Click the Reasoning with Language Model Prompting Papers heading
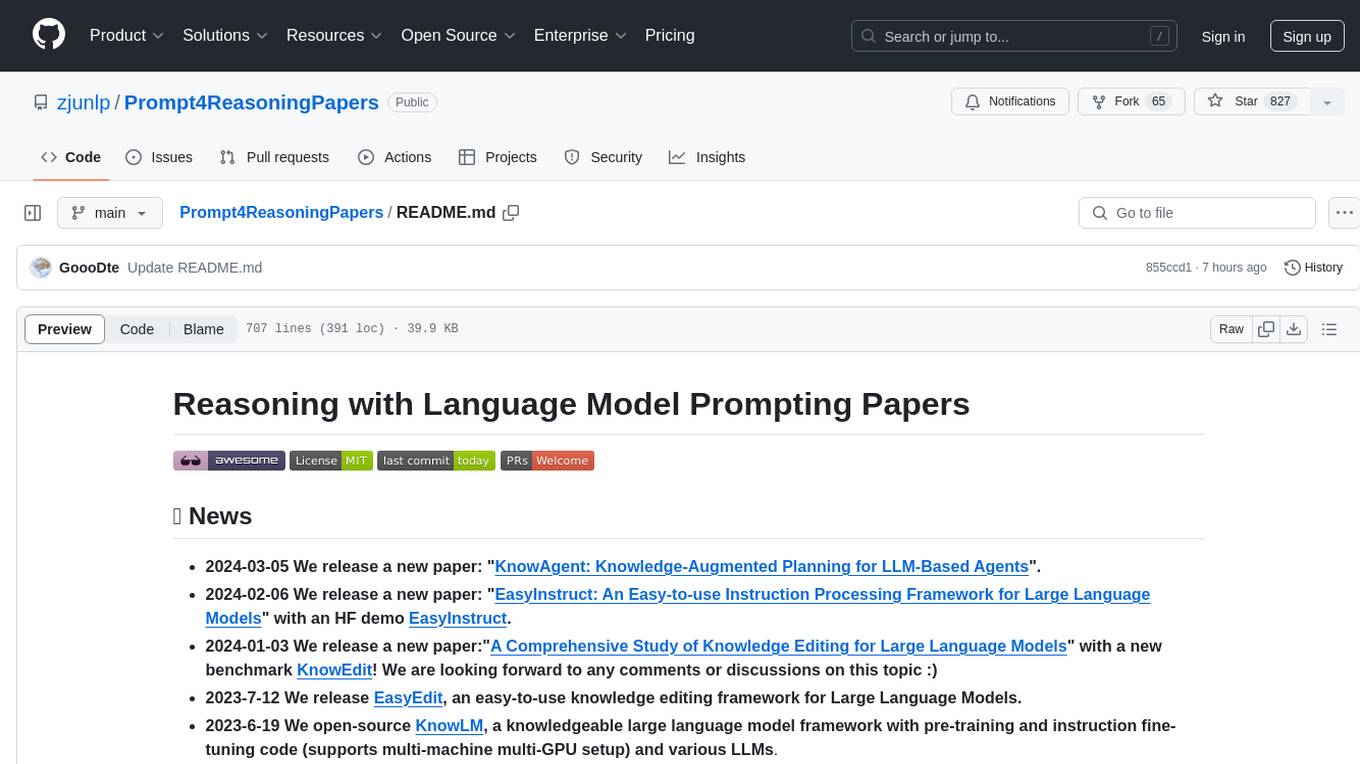 (x=571, y=404)
